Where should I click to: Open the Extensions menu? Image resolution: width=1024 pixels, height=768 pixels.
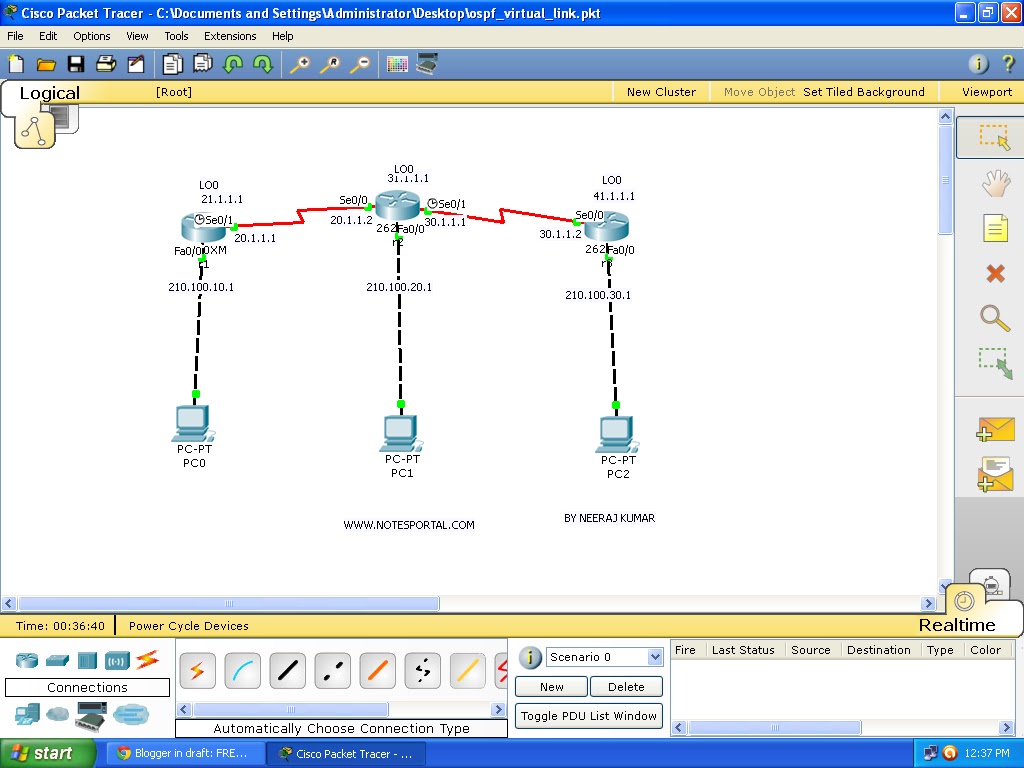click(230, 36)
